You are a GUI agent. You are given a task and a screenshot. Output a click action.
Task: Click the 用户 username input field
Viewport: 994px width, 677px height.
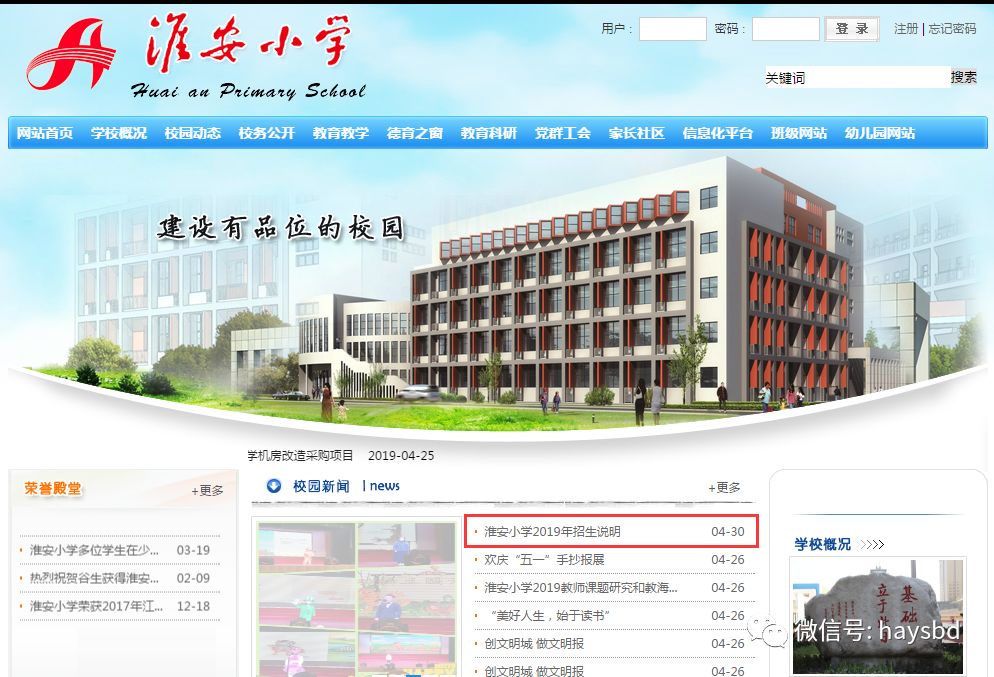(672, 29)
